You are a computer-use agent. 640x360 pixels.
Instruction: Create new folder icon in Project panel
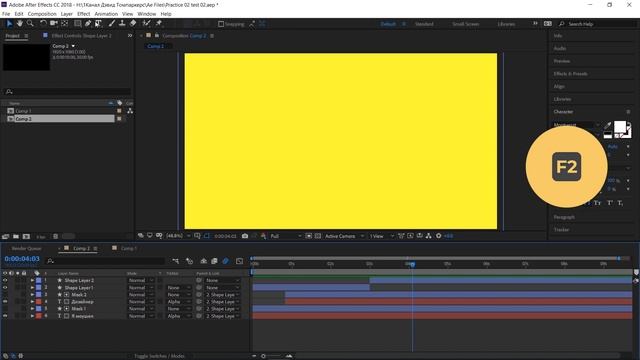16,236
